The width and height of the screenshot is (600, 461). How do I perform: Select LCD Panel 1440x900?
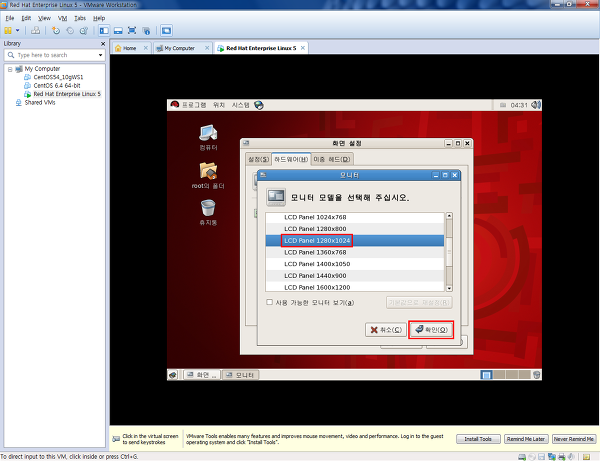pos(355,275)
